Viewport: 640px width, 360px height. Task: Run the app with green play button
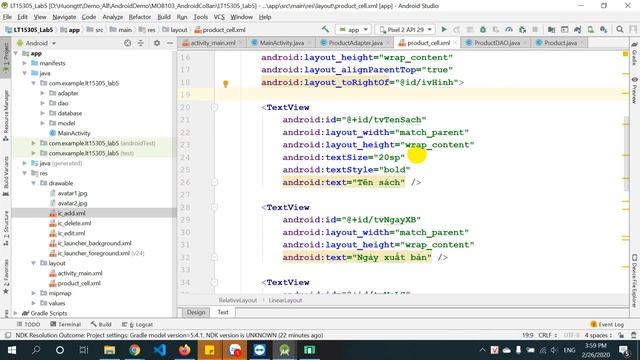[444, 29]
